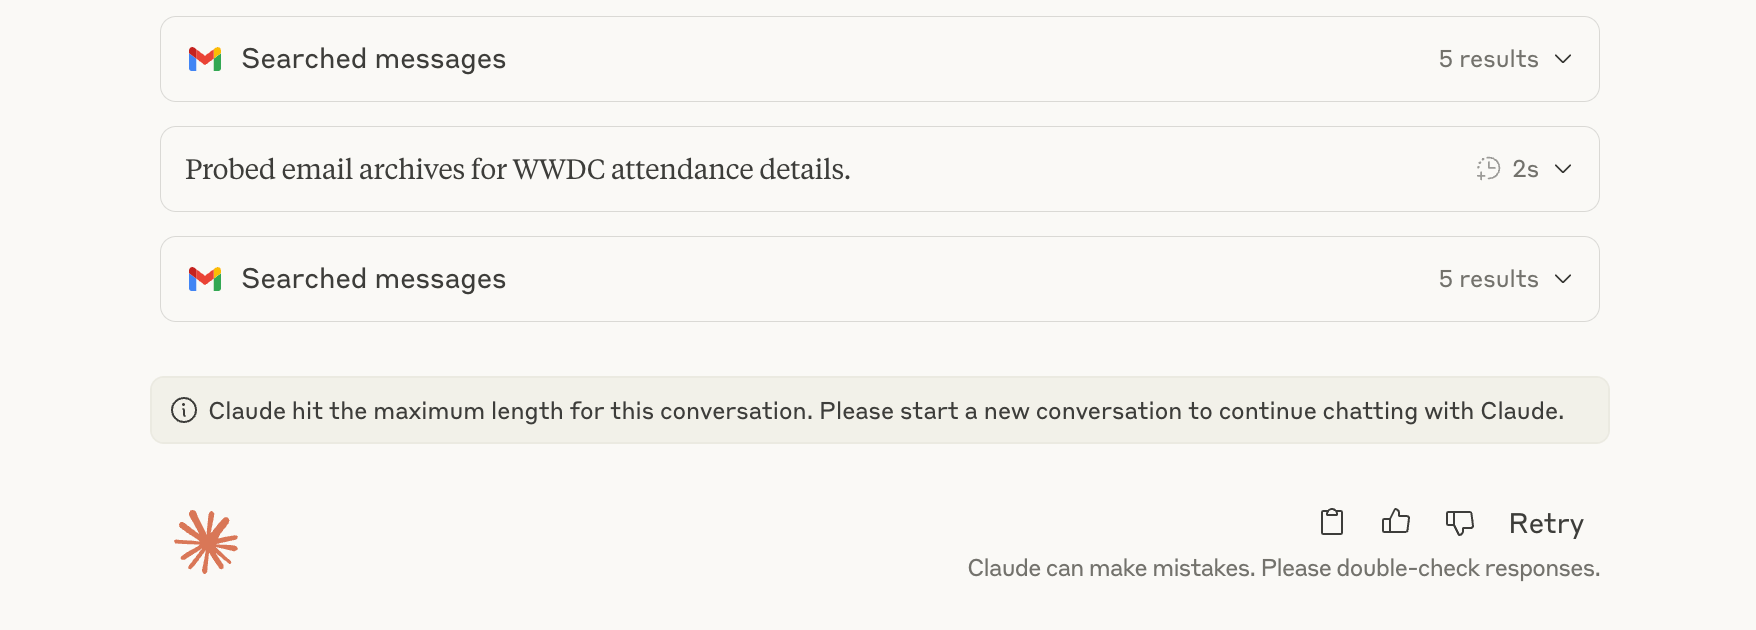Viewport: 1756px width, 630px height.
Task: Click the maximum length warning banner
Action: pos(880,410)
